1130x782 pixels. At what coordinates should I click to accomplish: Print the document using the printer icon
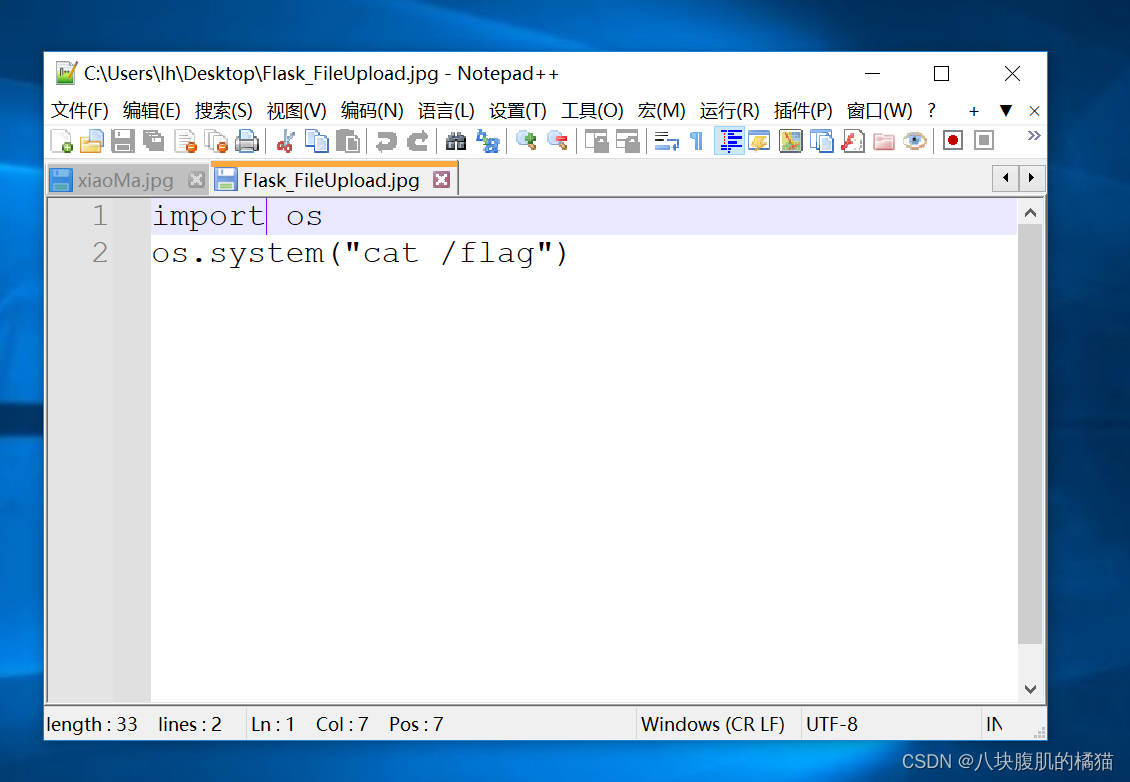coord(247,141)
